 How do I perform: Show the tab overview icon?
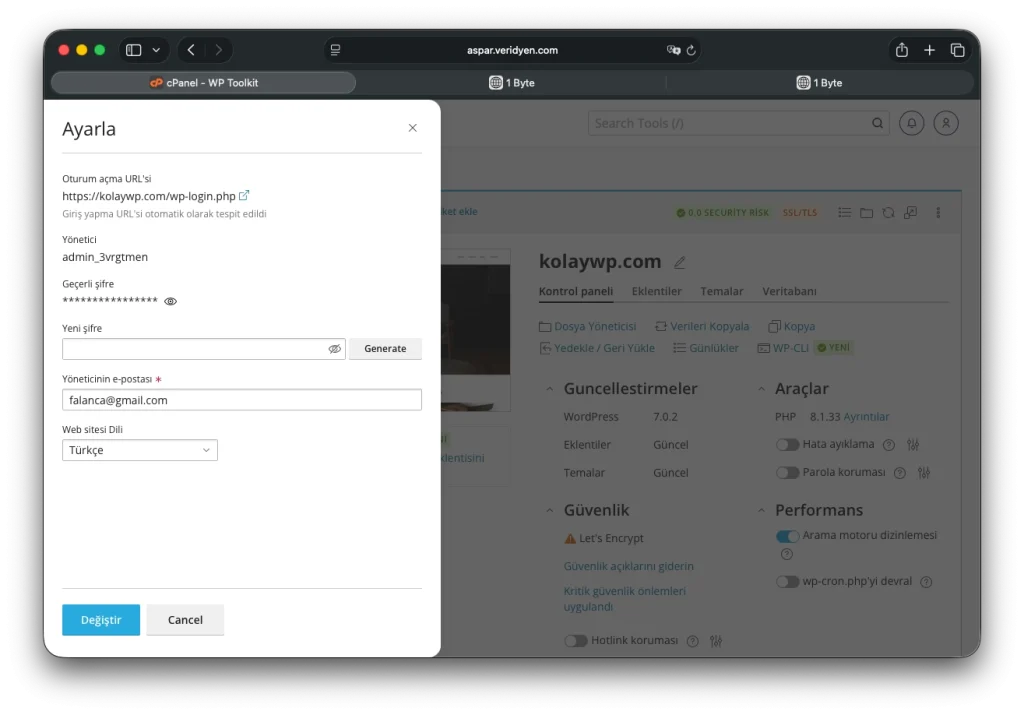click(957, 50)
